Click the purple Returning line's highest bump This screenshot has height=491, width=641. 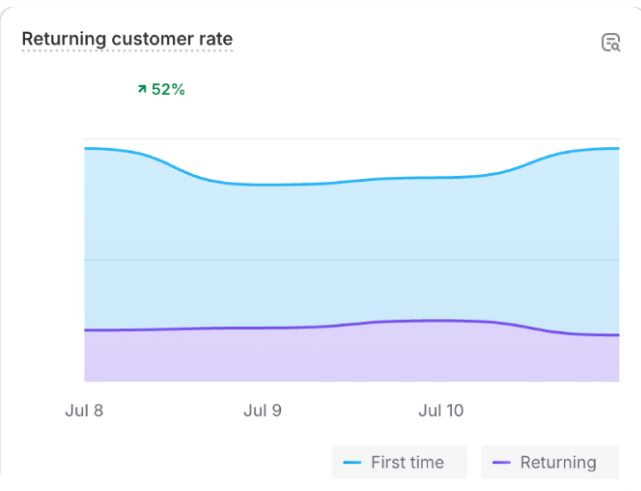click(430, 320)
